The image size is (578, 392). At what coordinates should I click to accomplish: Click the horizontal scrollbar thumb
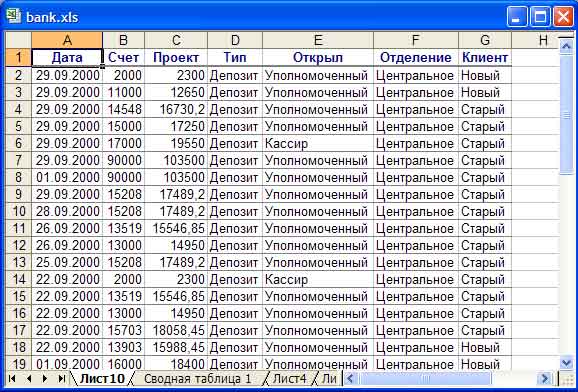click(x=424, y=378)
